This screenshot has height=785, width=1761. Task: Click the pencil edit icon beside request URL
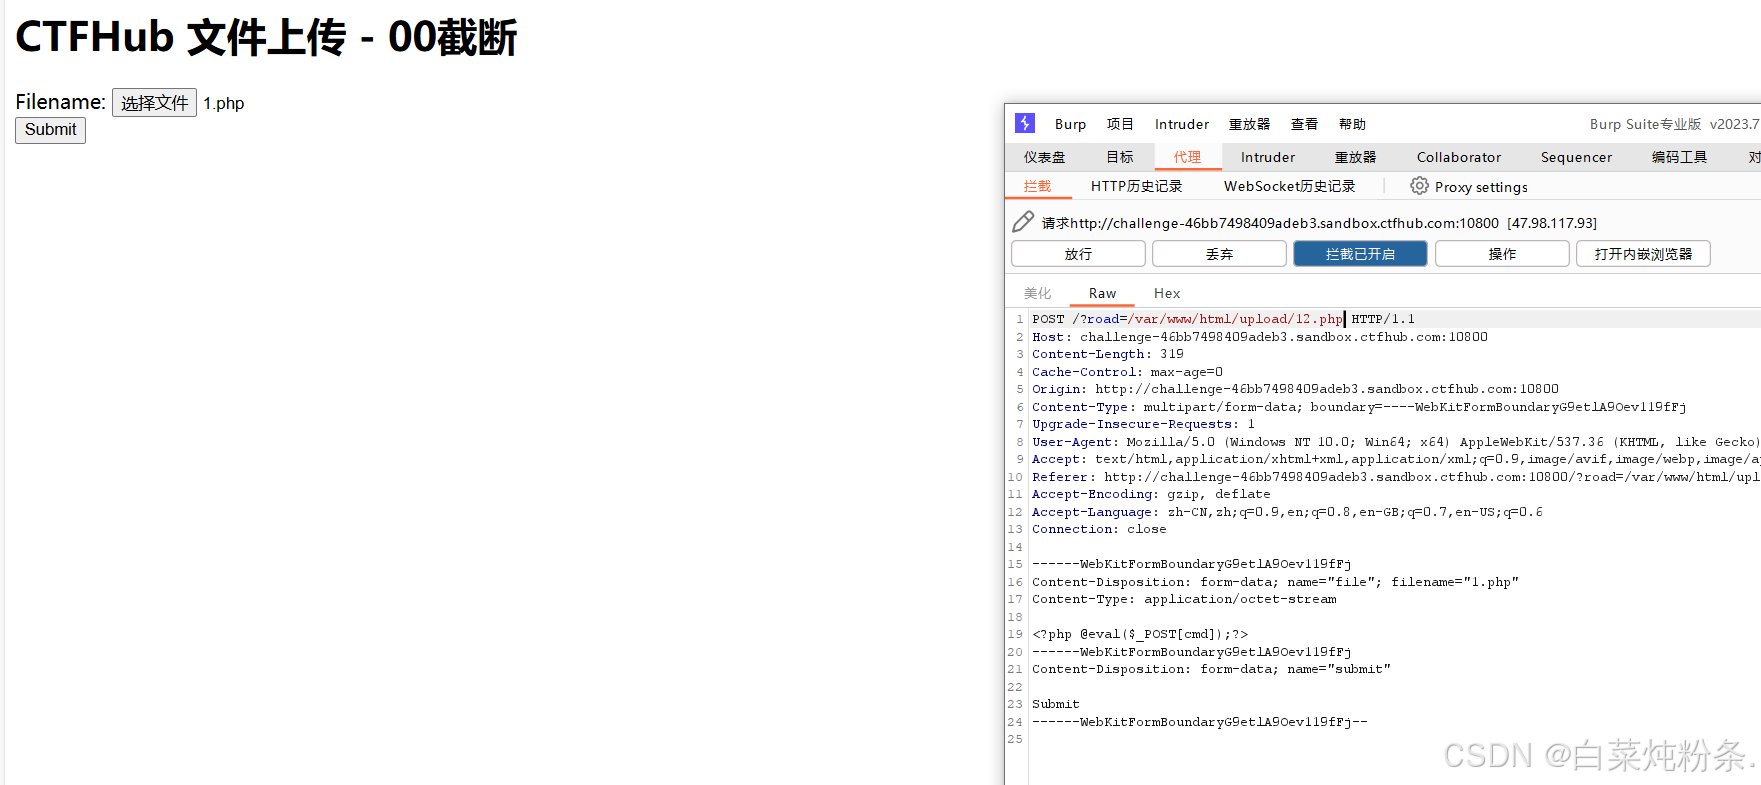pos(1023,222)
